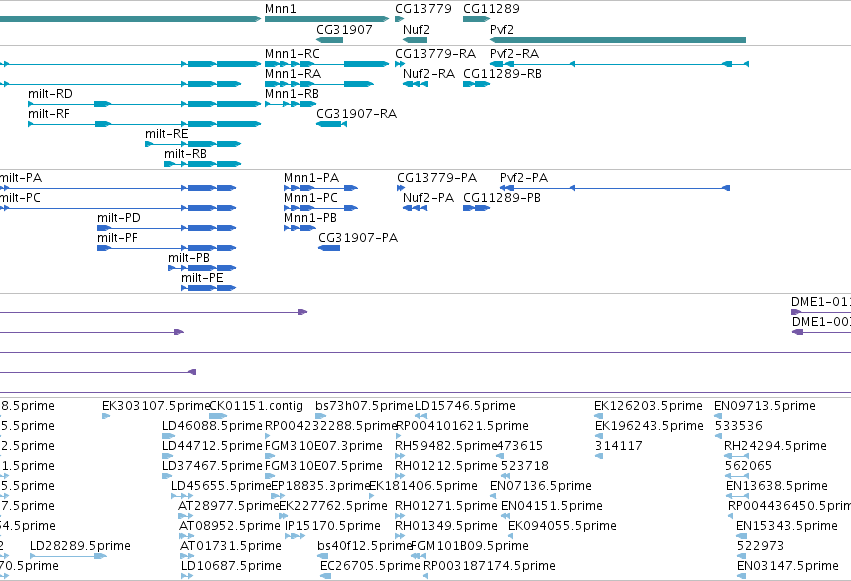
Task: Click the 522973 feature label
Action: pos(760,546)
